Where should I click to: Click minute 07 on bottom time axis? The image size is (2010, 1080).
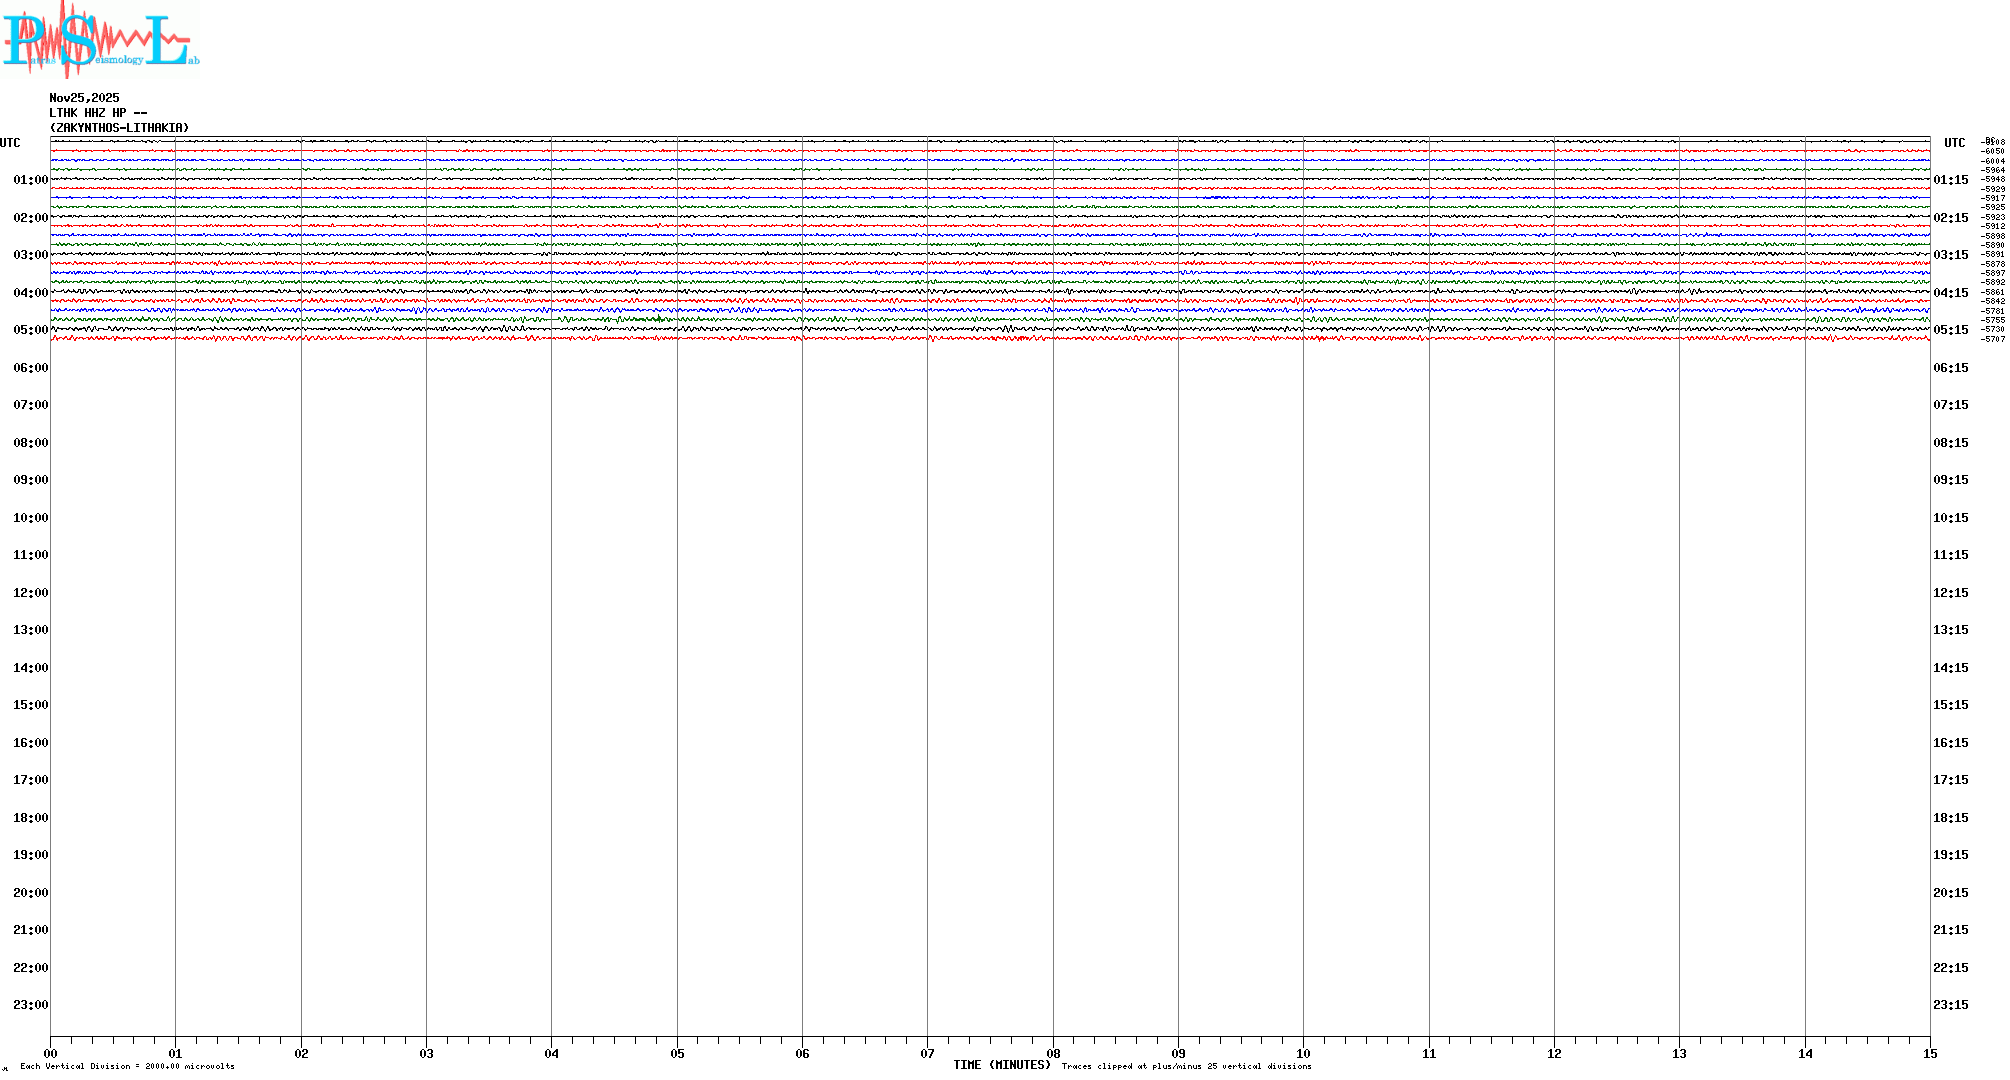[927, 1053]
